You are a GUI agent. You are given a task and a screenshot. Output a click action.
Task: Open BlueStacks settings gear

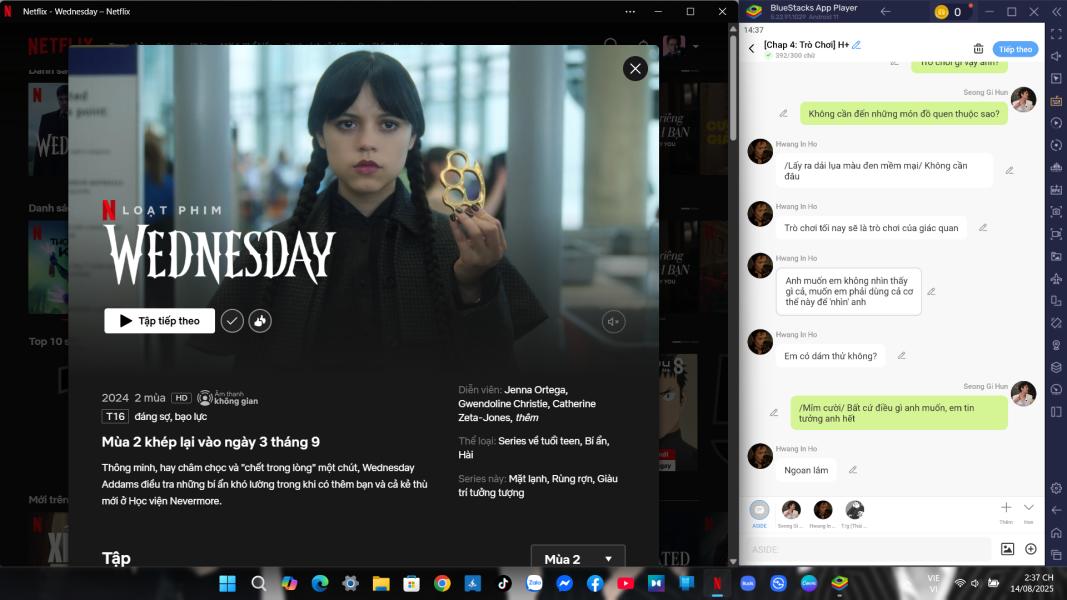(x=1056, y=488)
